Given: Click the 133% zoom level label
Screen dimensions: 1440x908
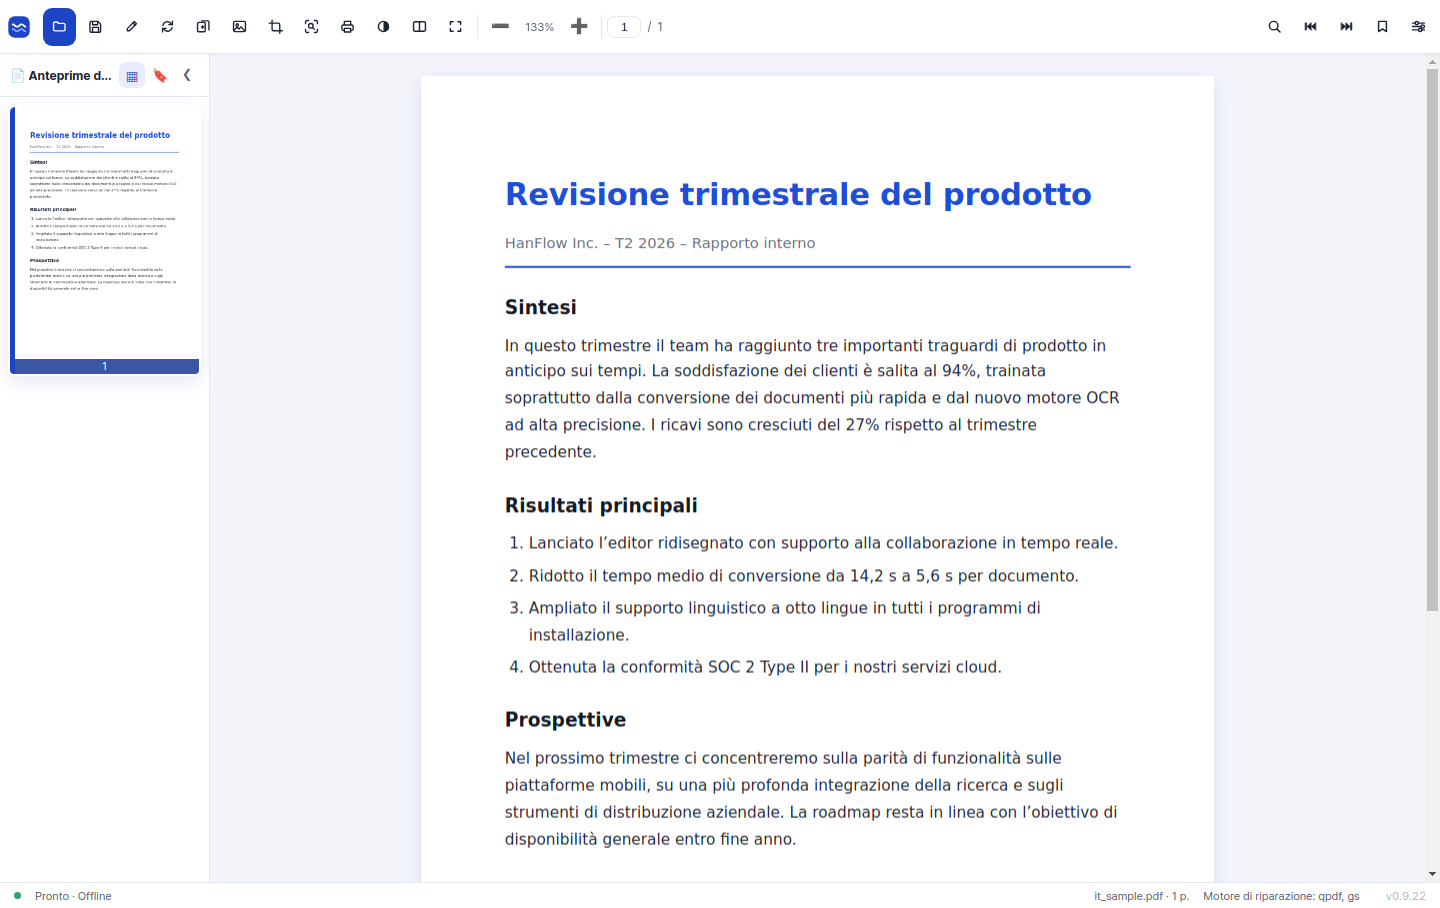Looking at the screenshot, I should tap(539, 27).
